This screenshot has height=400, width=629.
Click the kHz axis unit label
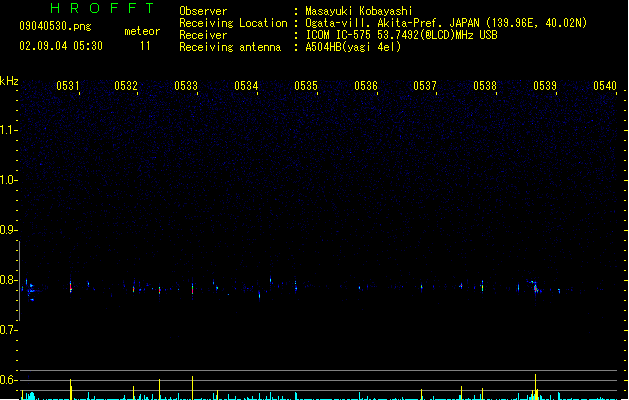pos(9,81)
